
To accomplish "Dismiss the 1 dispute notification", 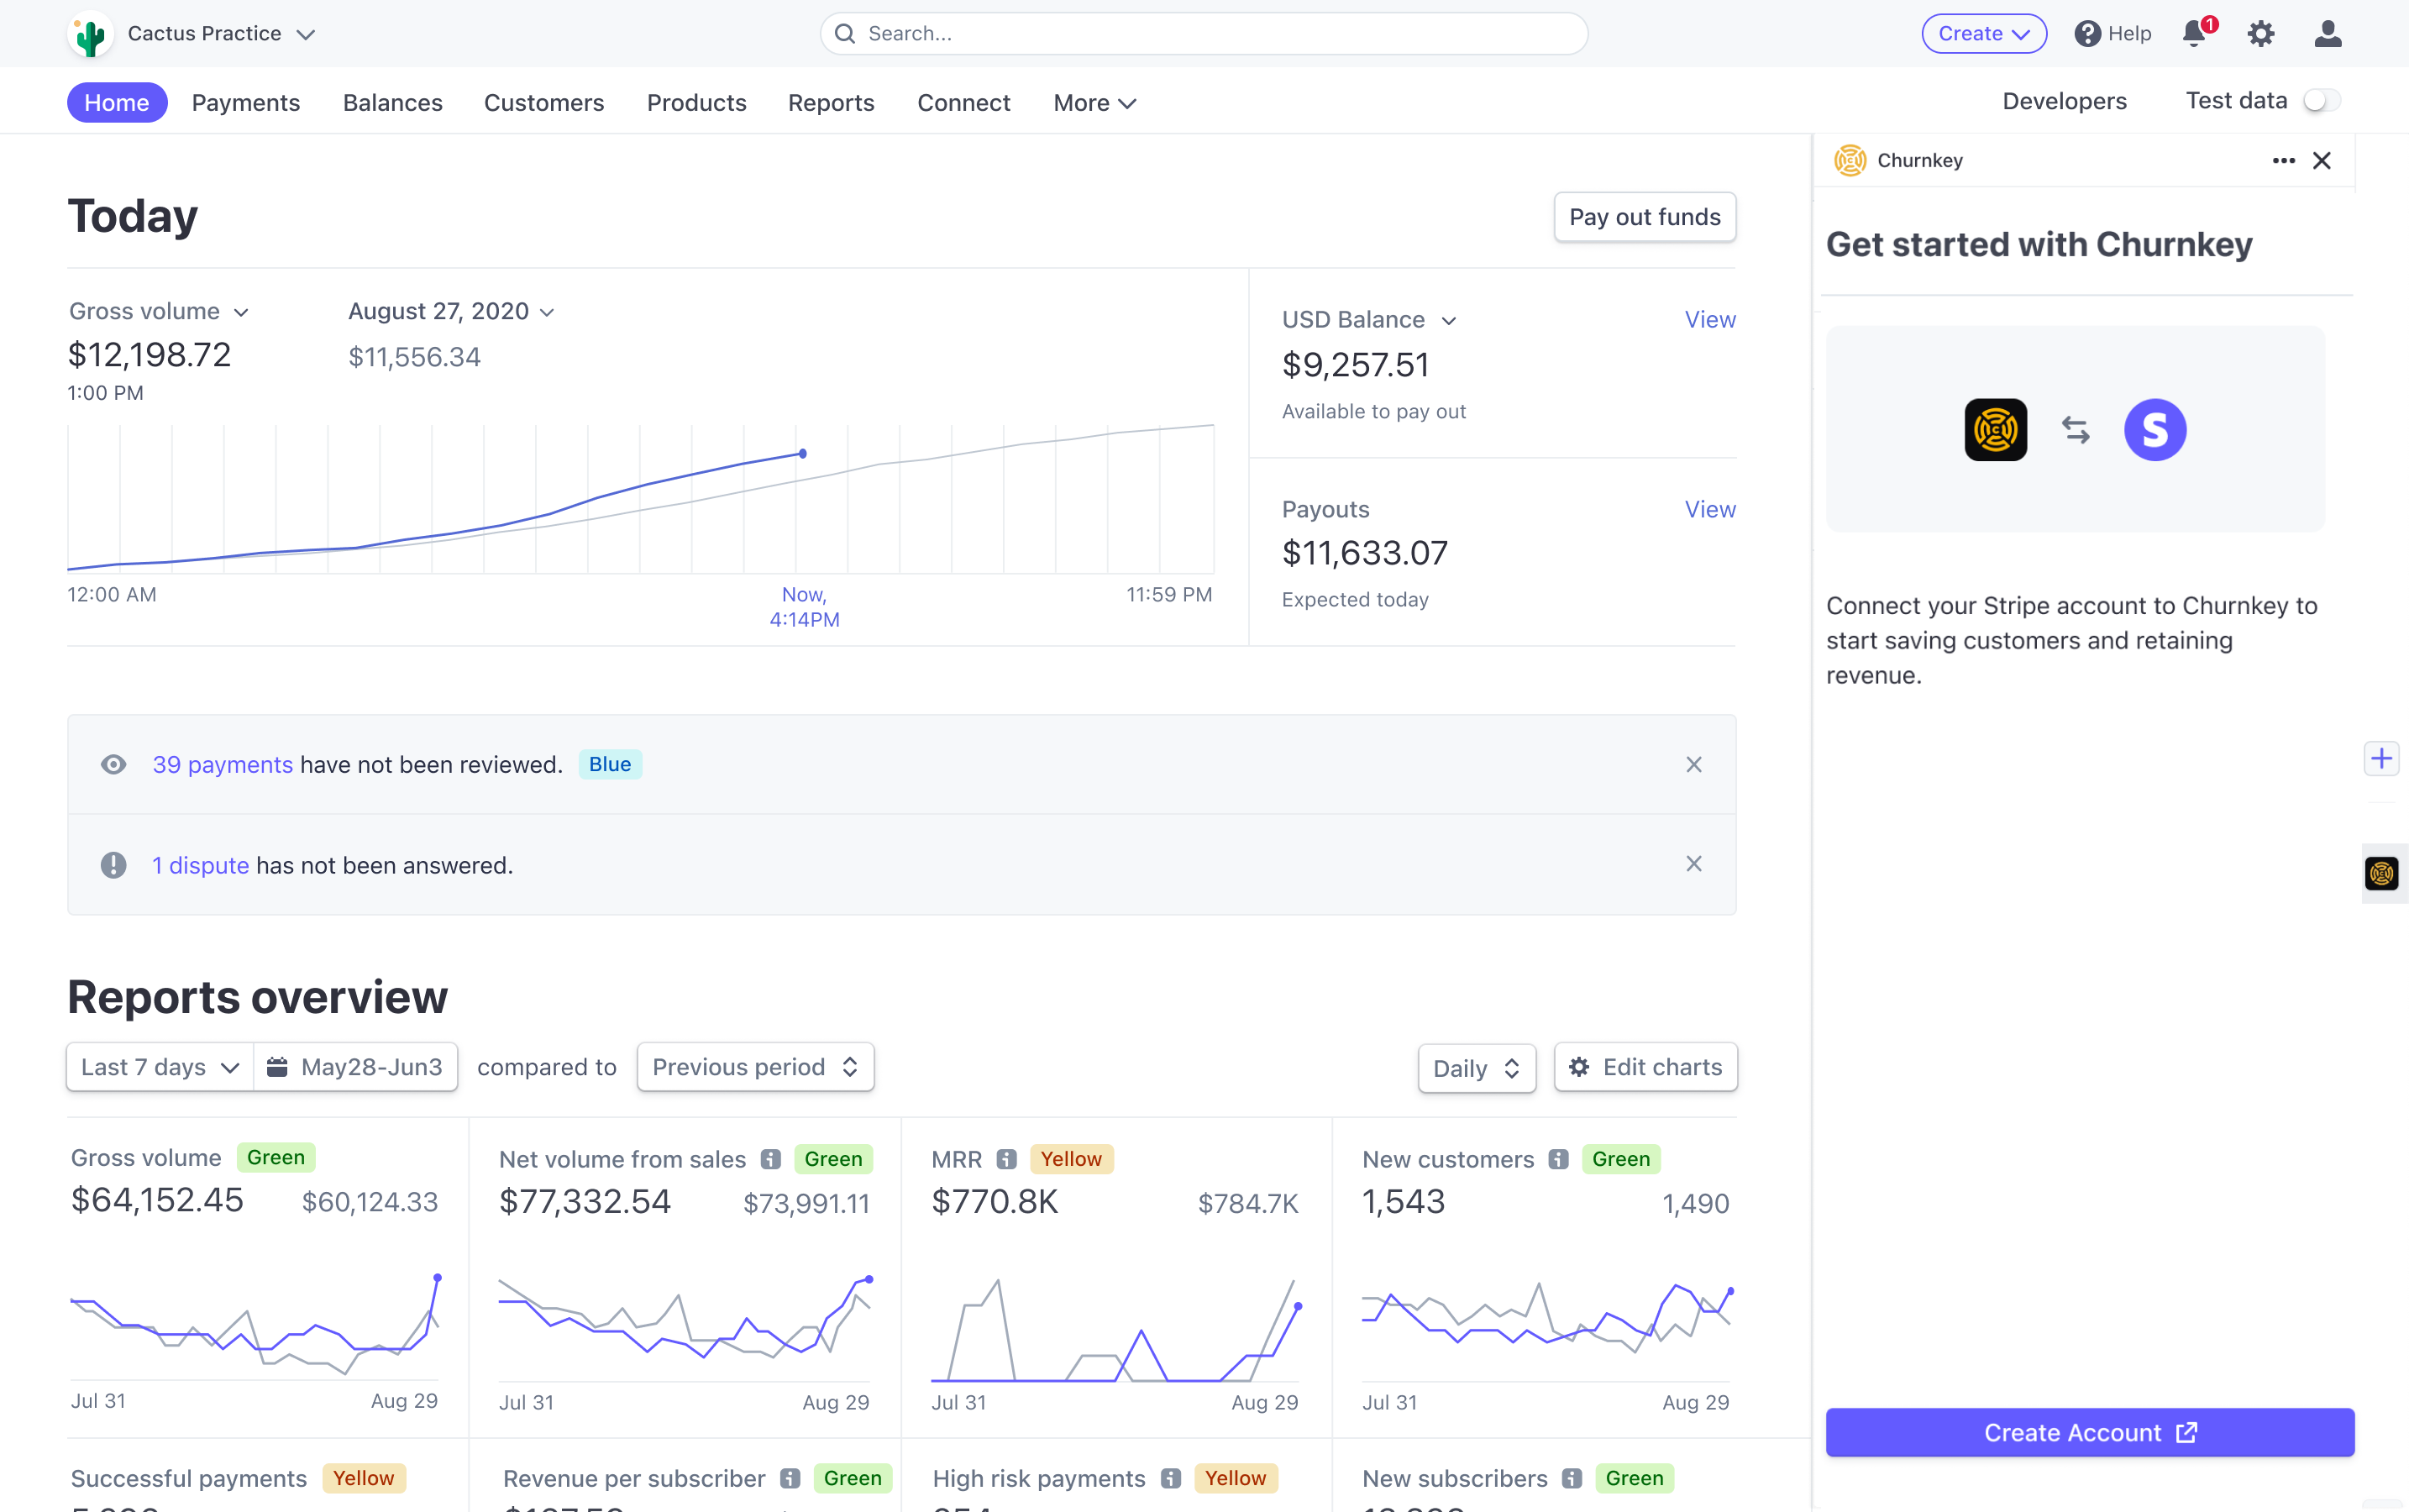I will 1695,864.
